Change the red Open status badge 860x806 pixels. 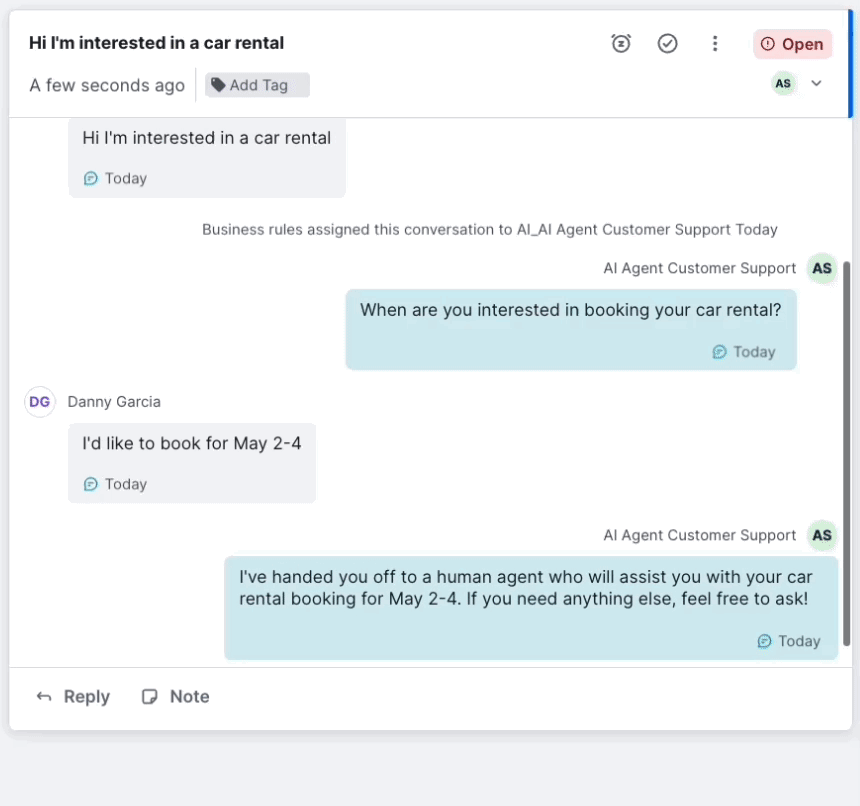[792, 44]
